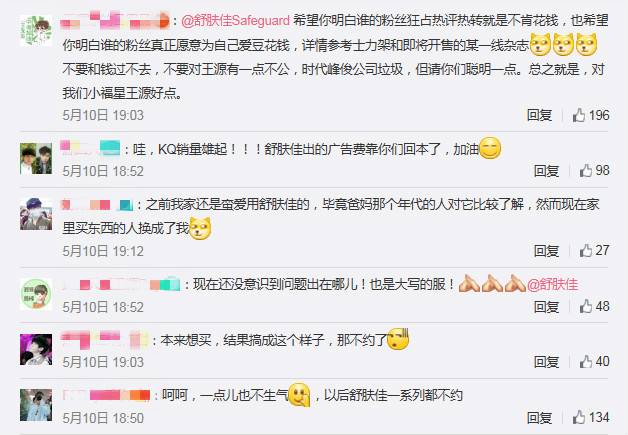This screenshot has height=435, width=628.
Task: Open the @舒肤佳 mention in fourth comment
Action: click(553, 284)
